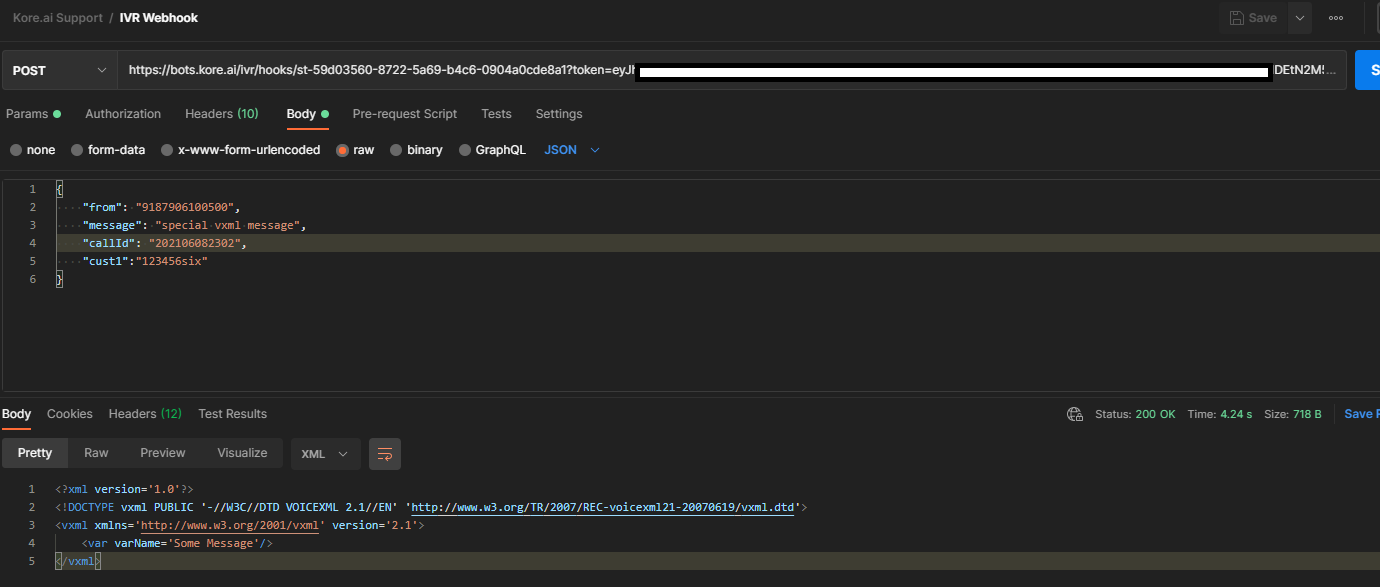Open the request Settings tab
The image size is (1380, 587).
[559, 114]
